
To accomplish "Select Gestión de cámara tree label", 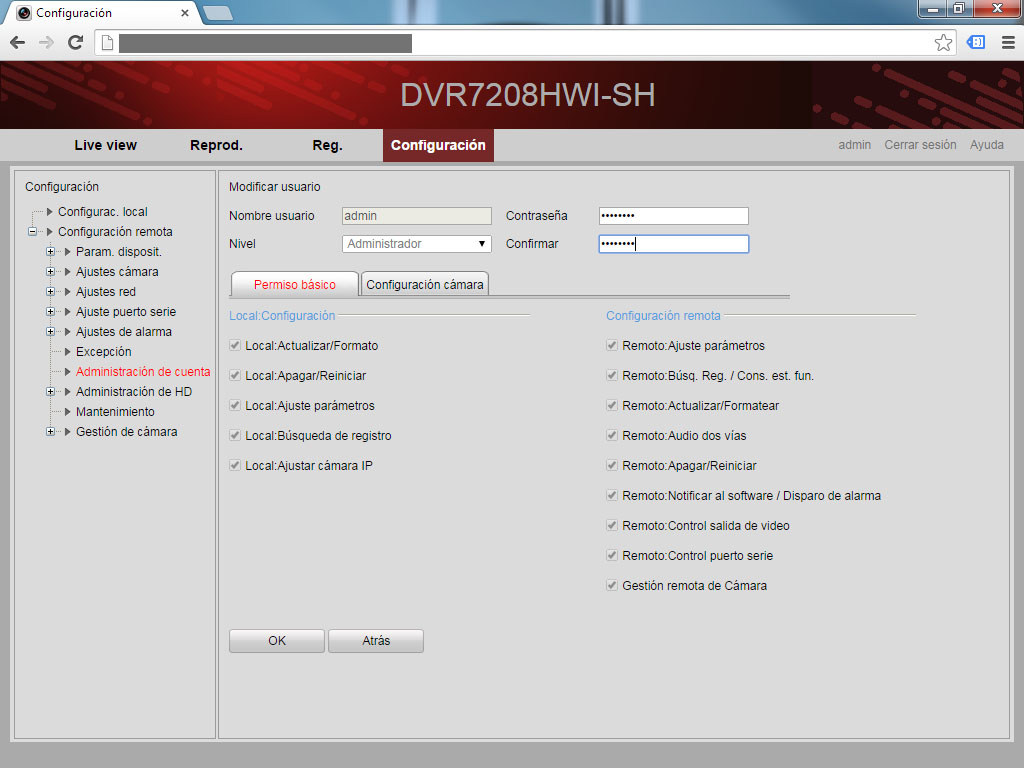I will click(127, 432).
